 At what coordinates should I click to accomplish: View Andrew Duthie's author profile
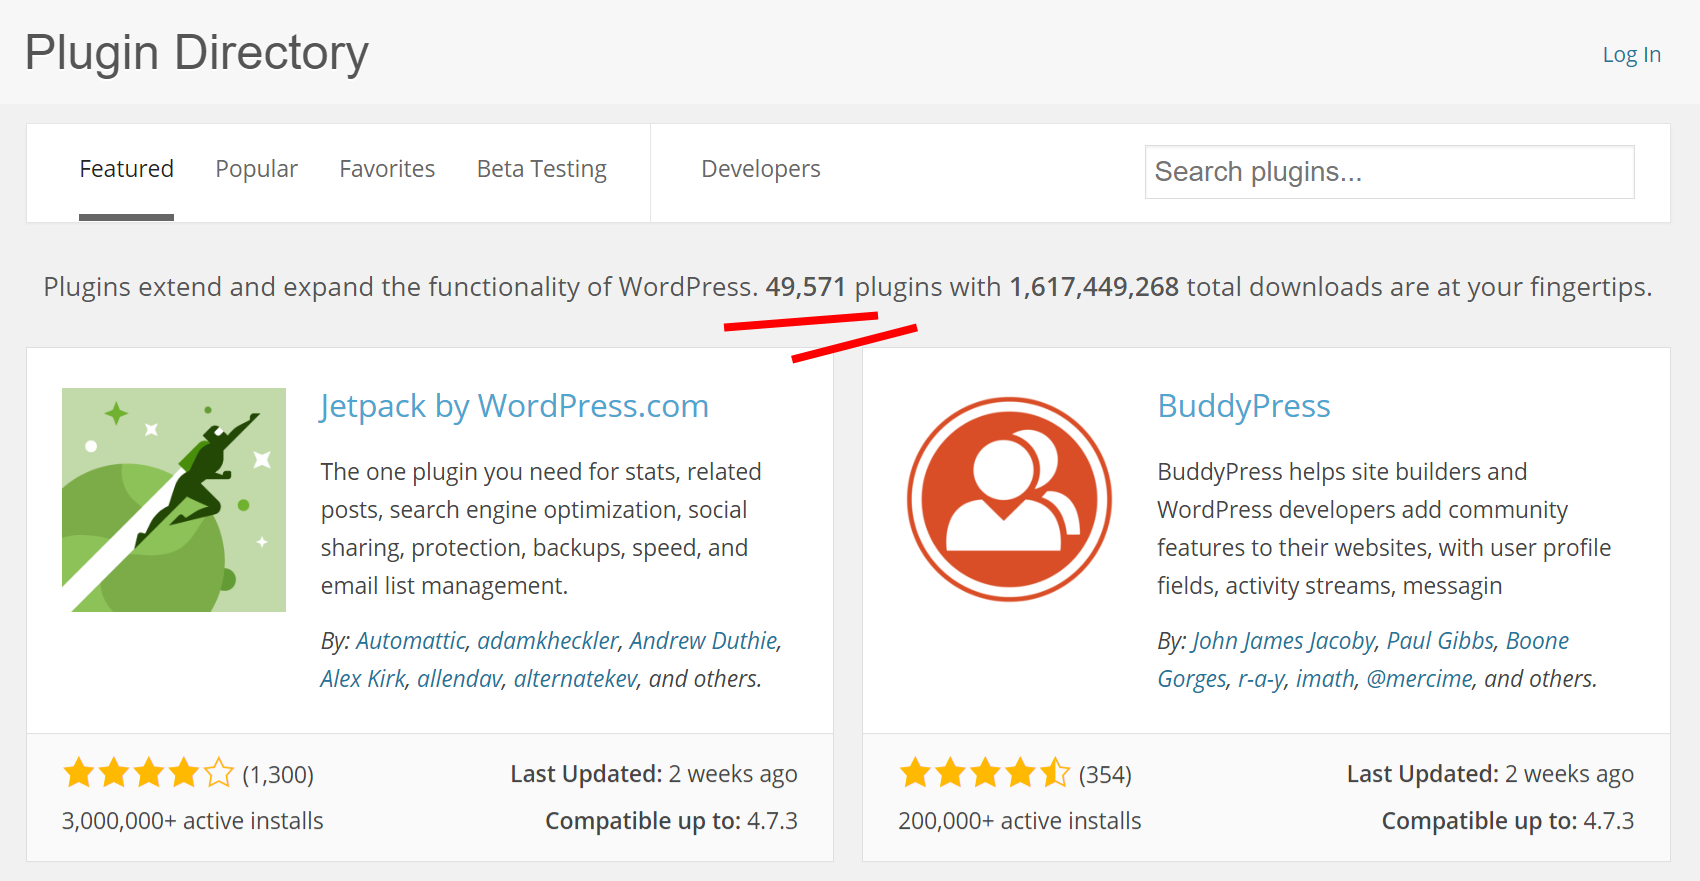tap(703, 641)
